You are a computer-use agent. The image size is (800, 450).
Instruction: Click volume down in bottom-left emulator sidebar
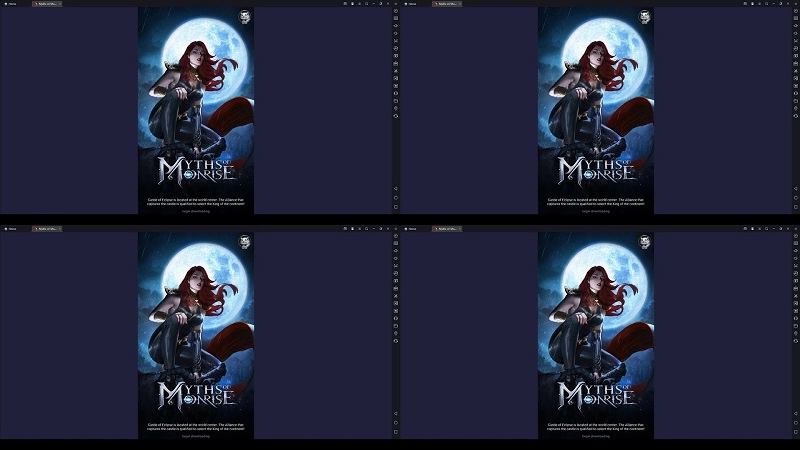[396, 258]
